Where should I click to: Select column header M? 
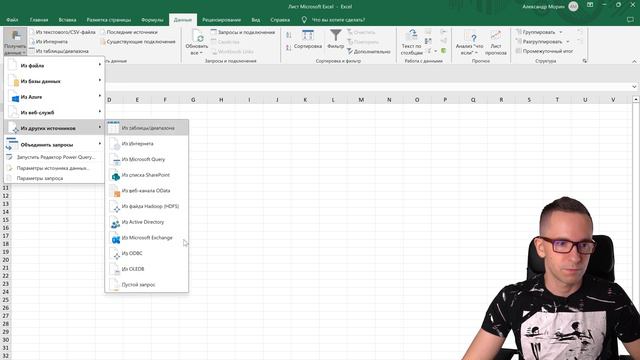pyautogui.click(x=361, y=100)
